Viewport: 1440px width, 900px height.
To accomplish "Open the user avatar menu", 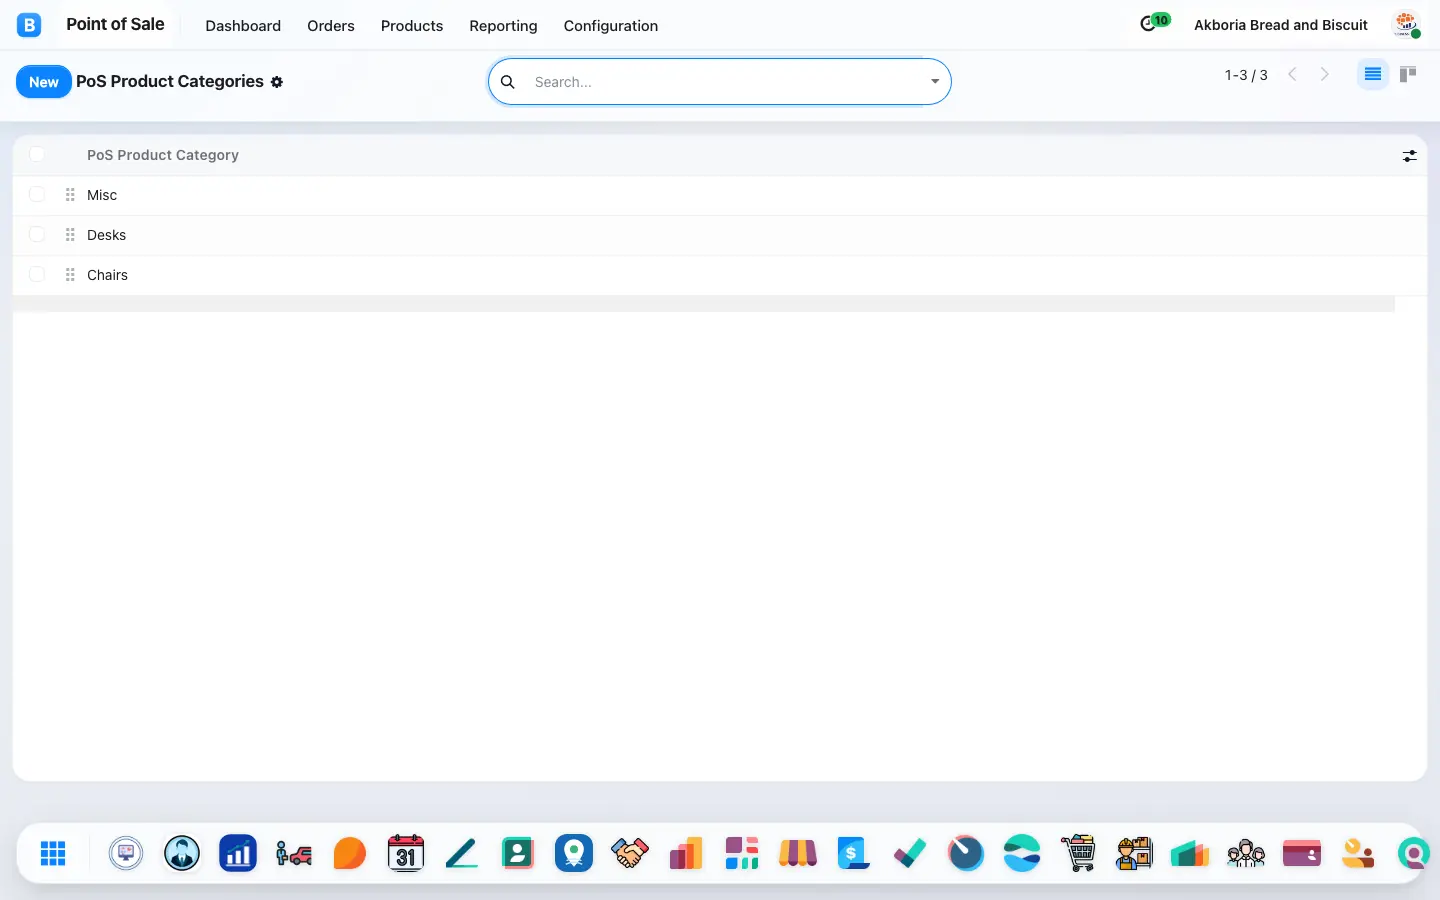I will 1407,25.
